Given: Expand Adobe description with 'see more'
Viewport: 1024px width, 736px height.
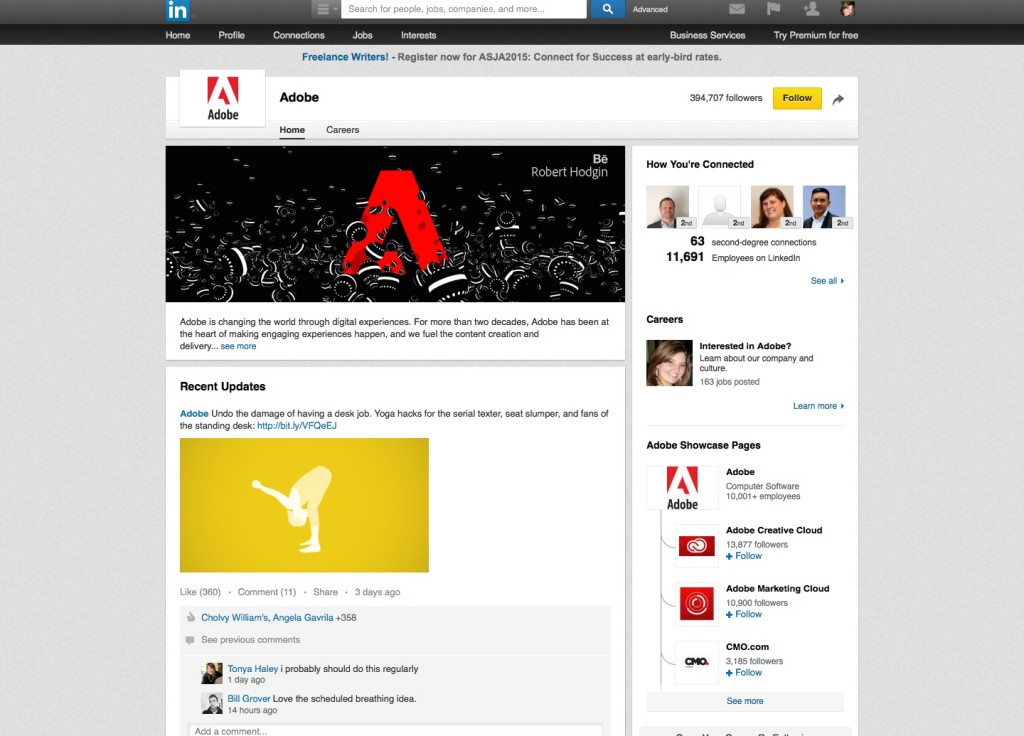Looking at the screenshot, I should pyautogui.click(x=238, y=346).
